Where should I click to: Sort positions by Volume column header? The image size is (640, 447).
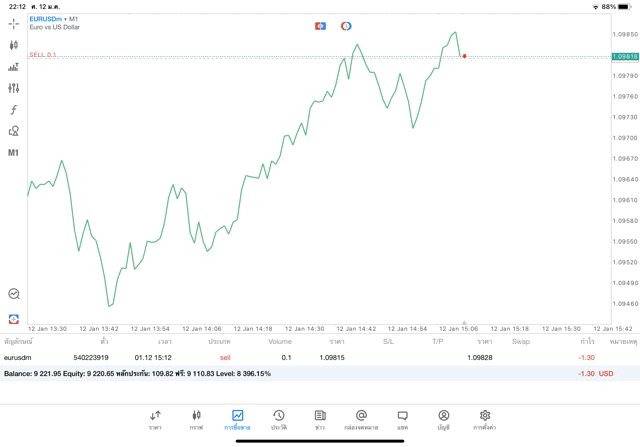[279, 341]
